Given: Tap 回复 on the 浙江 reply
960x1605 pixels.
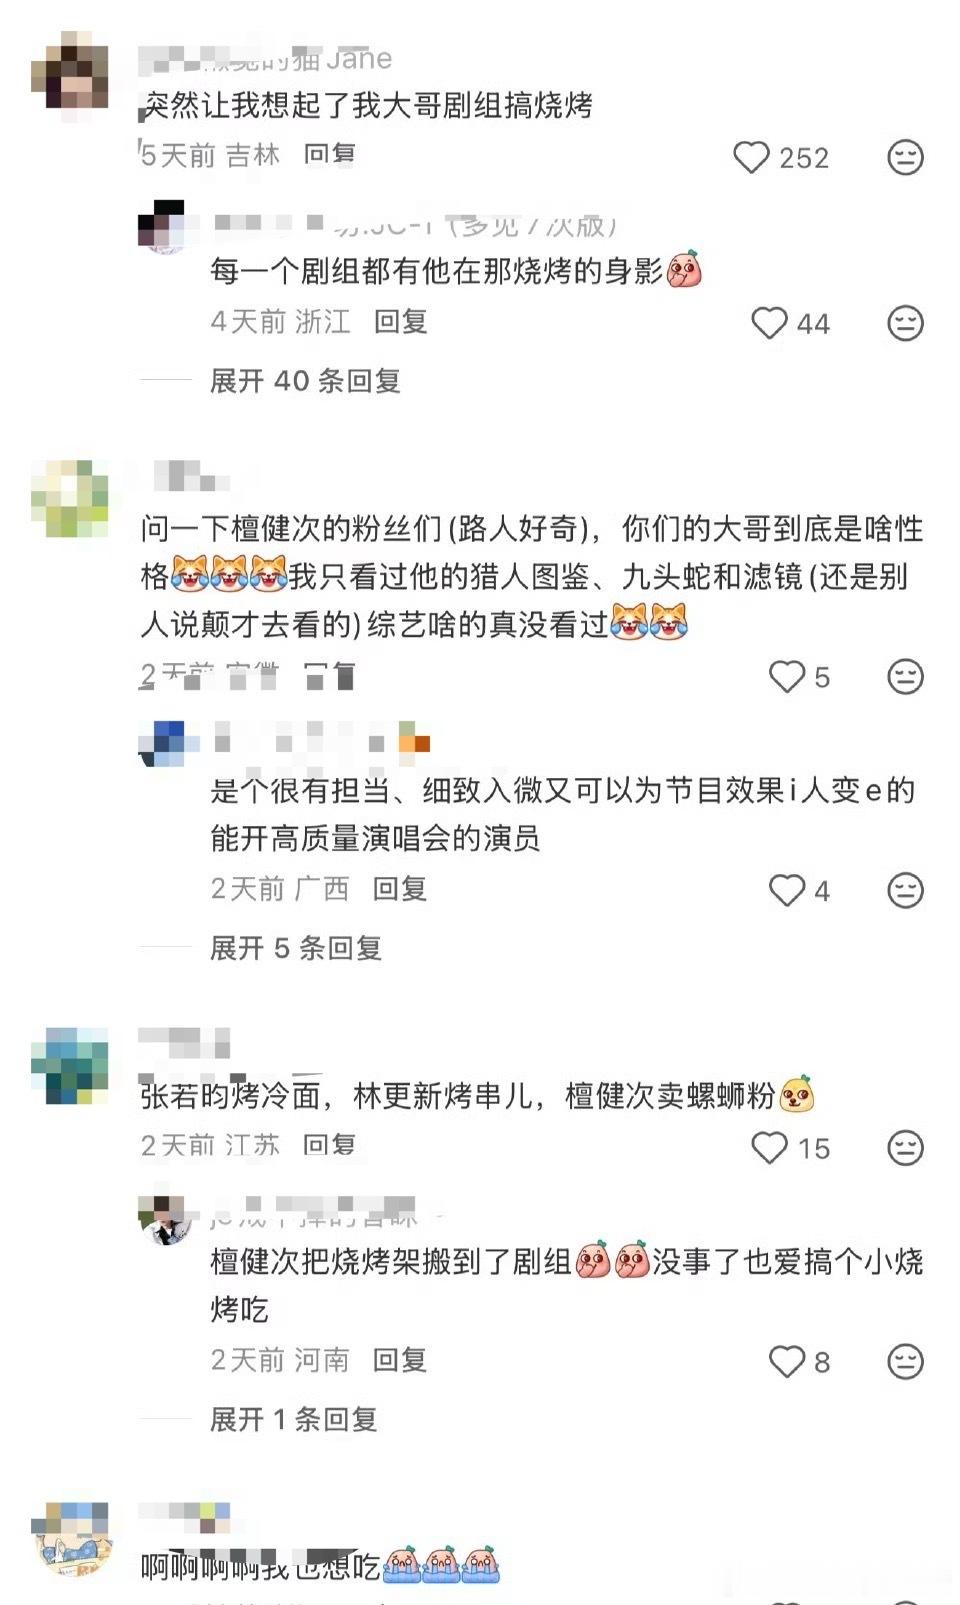Looking at the screenshot, I should point(401,321).
